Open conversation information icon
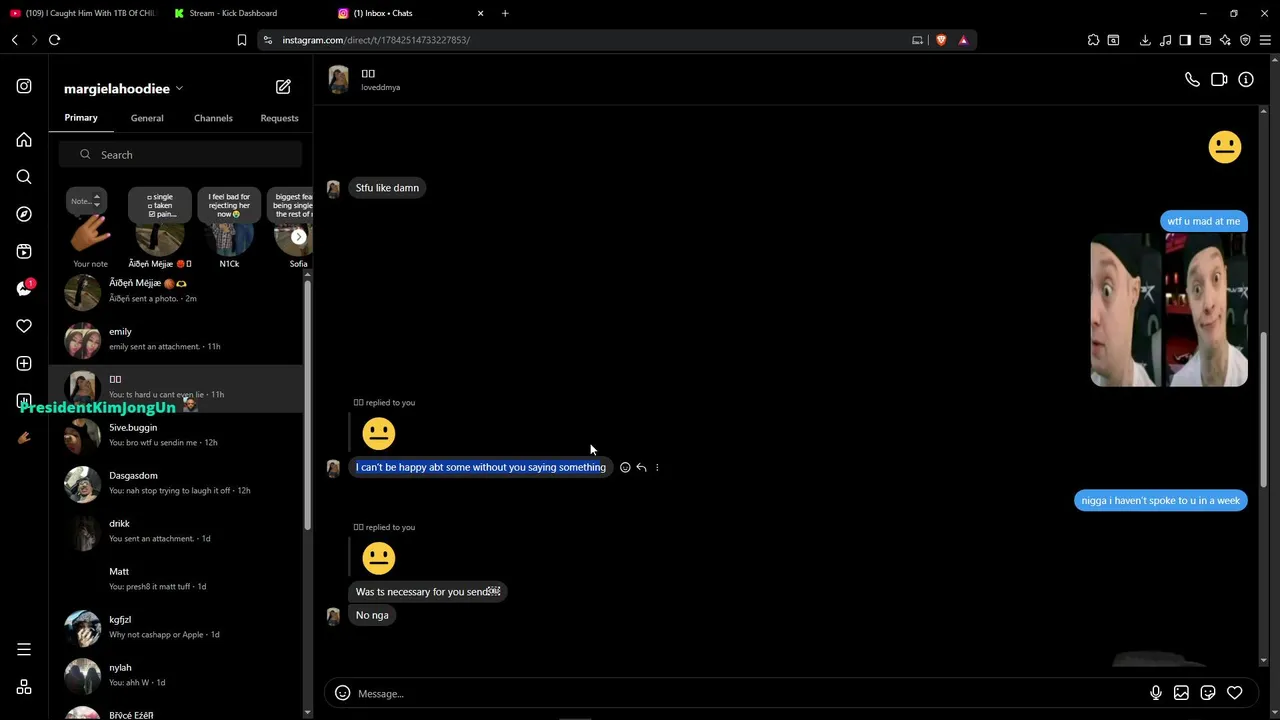Image resolution: width=1280 pixels, height=720 pixels. (x=1246, y=80)
